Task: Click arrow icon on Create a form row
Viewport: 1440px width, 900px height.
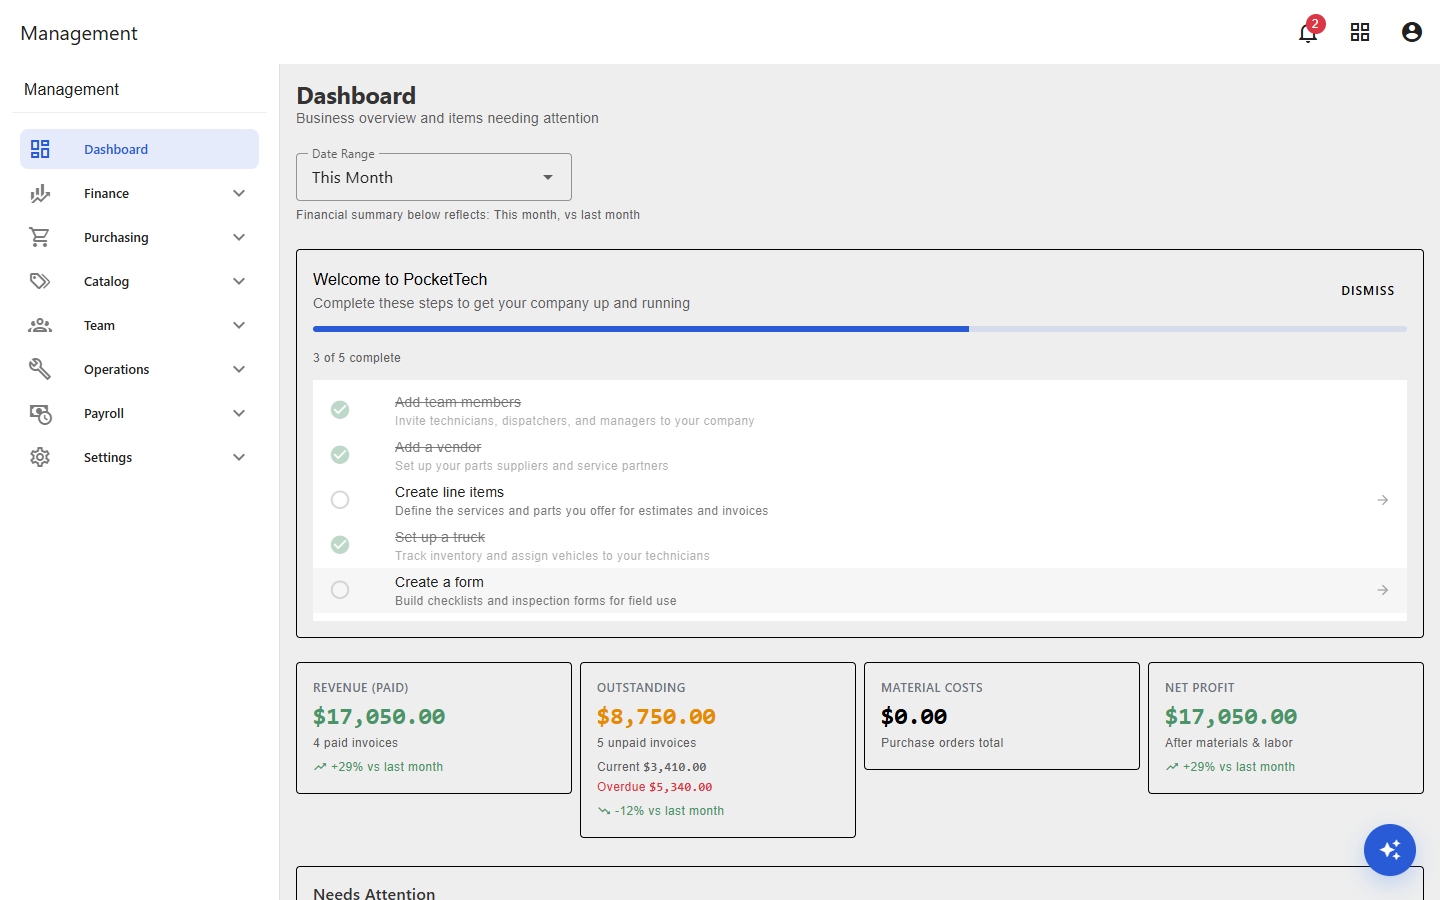Action: [1383, 590]
